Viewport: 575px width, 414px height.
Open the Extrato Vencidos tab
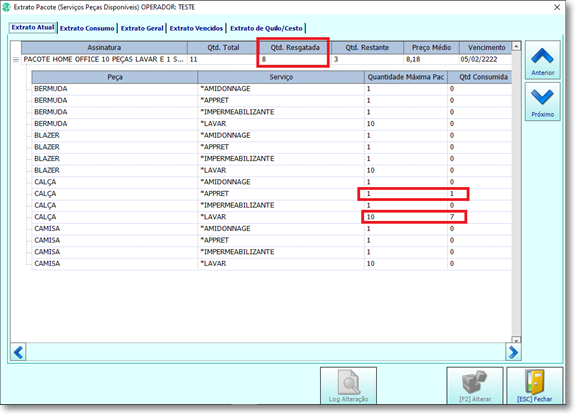tap(196, 28)
